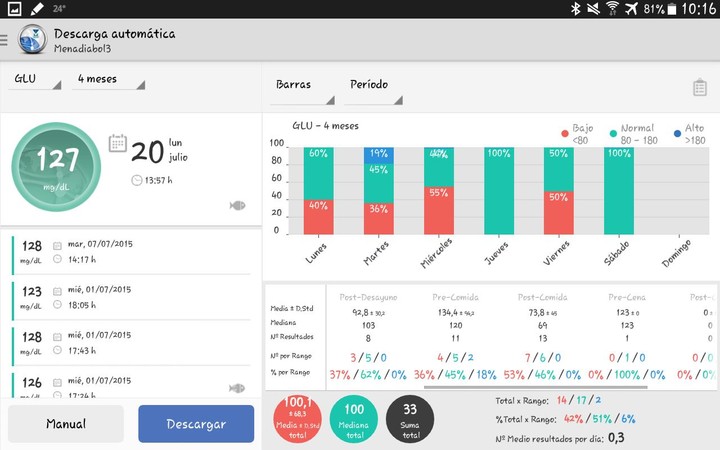The image size is (720, 450).
Task: Open the hamburger navigation menu
Action: click(x=5, y=41)
